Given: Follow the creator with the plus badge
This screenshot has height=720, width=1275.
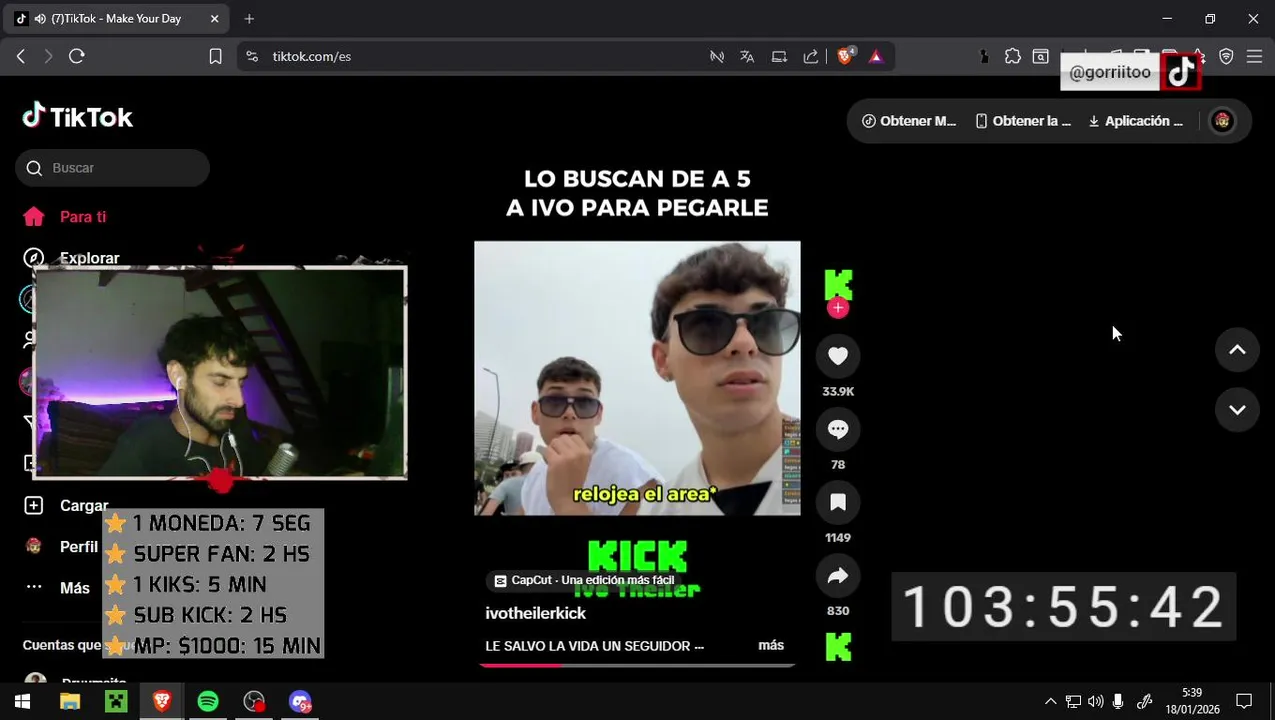Looking at the screenshot, I should [x=838, y=308].
